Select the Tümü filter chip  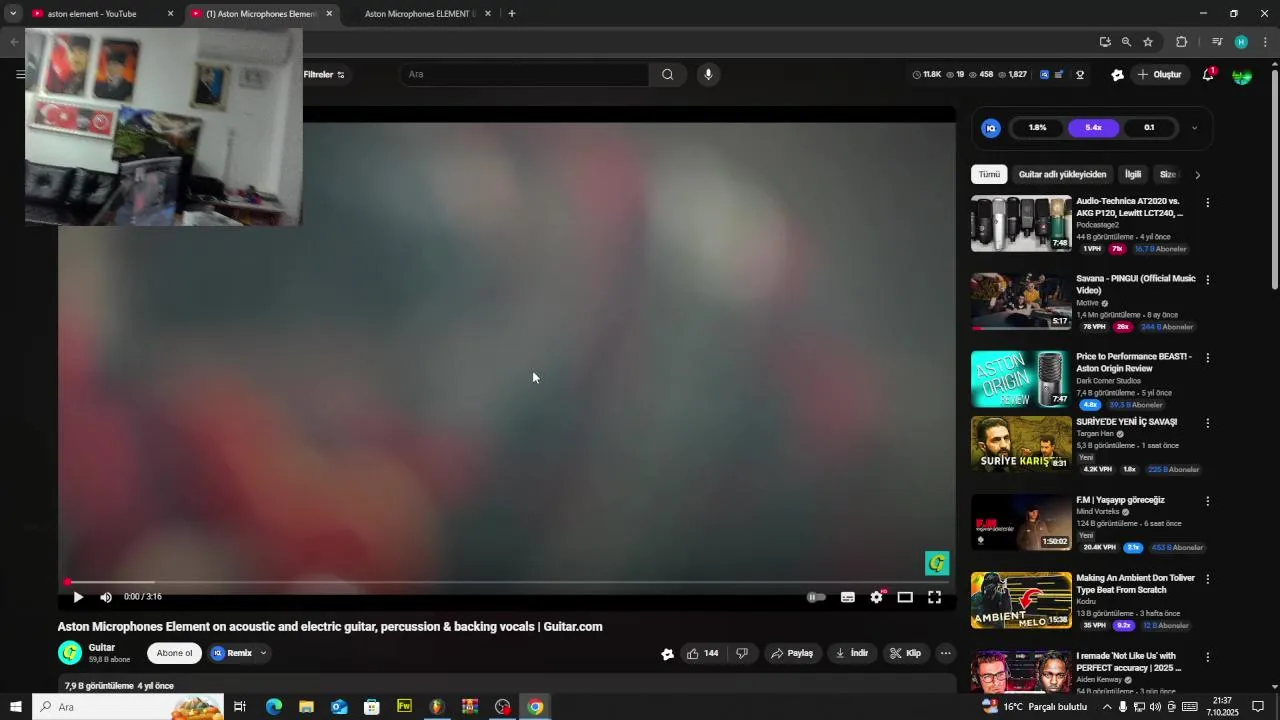pos(989,174)
